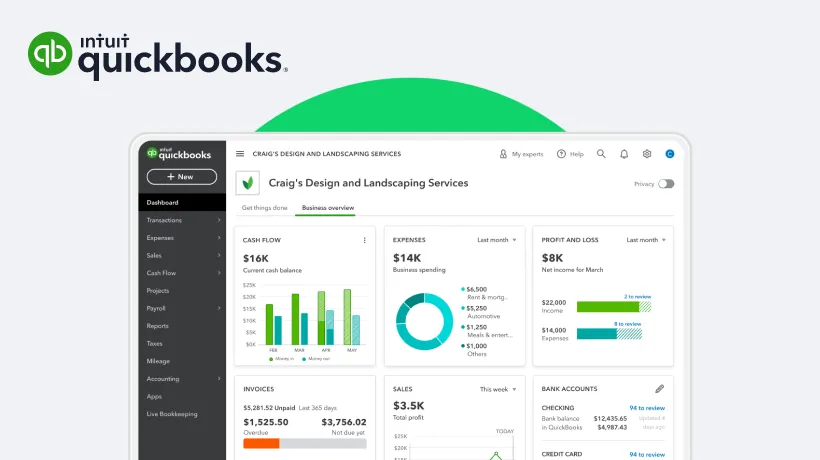This screenshot has width=820, height=460.
Task: Click the $4,987.43 in QuickBooks balance
Action: [x=612, y=428]
